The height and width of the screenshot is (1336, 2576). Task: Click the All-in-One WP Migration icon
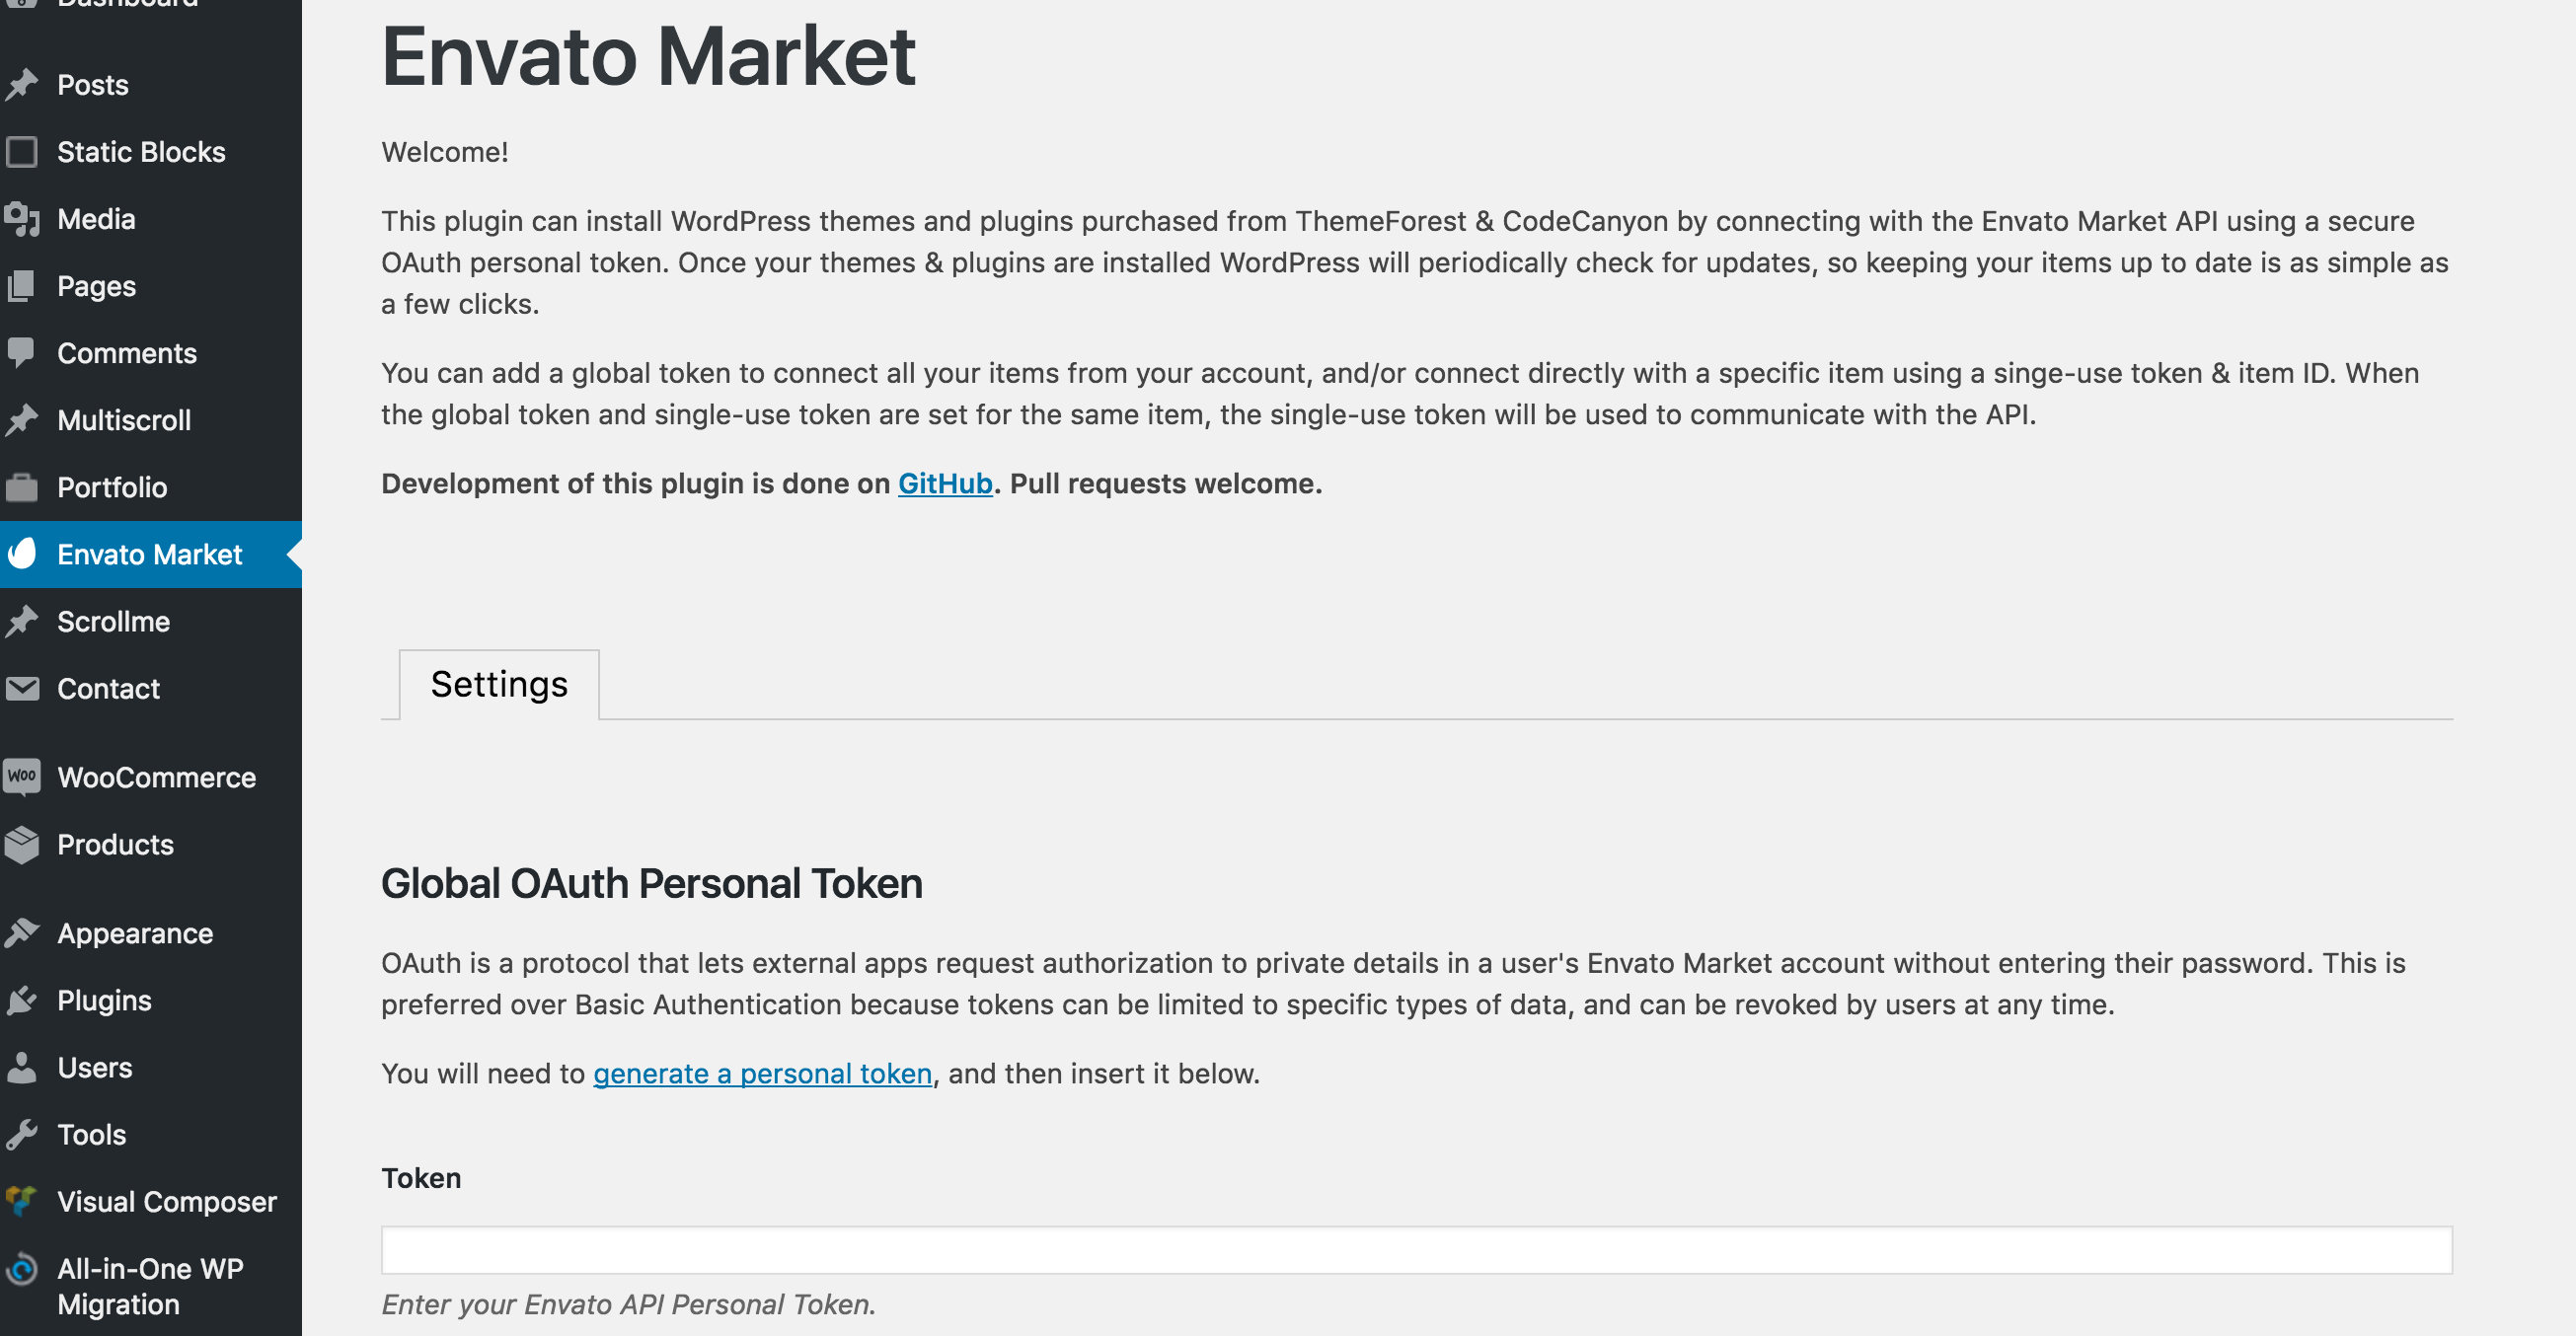coord(21,1269)
